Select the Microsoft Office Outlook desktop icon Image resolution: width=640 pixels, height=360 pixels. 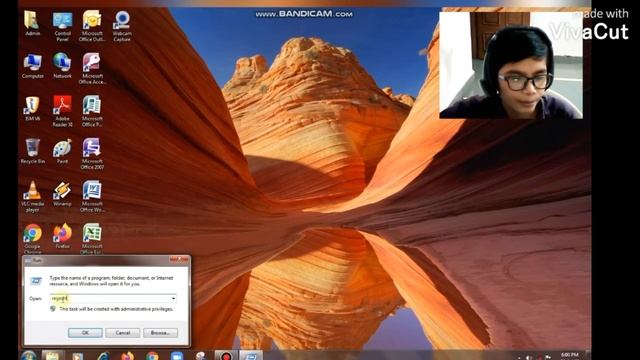tap(92, 26)
